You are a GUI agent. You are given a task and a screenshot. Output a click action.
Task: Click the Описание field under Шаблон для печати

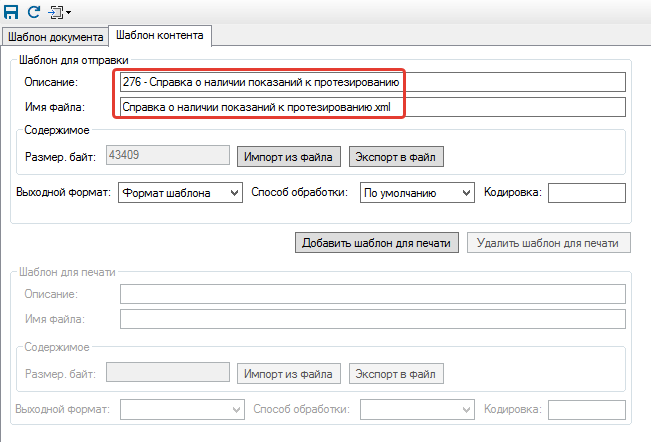[372, 294]
